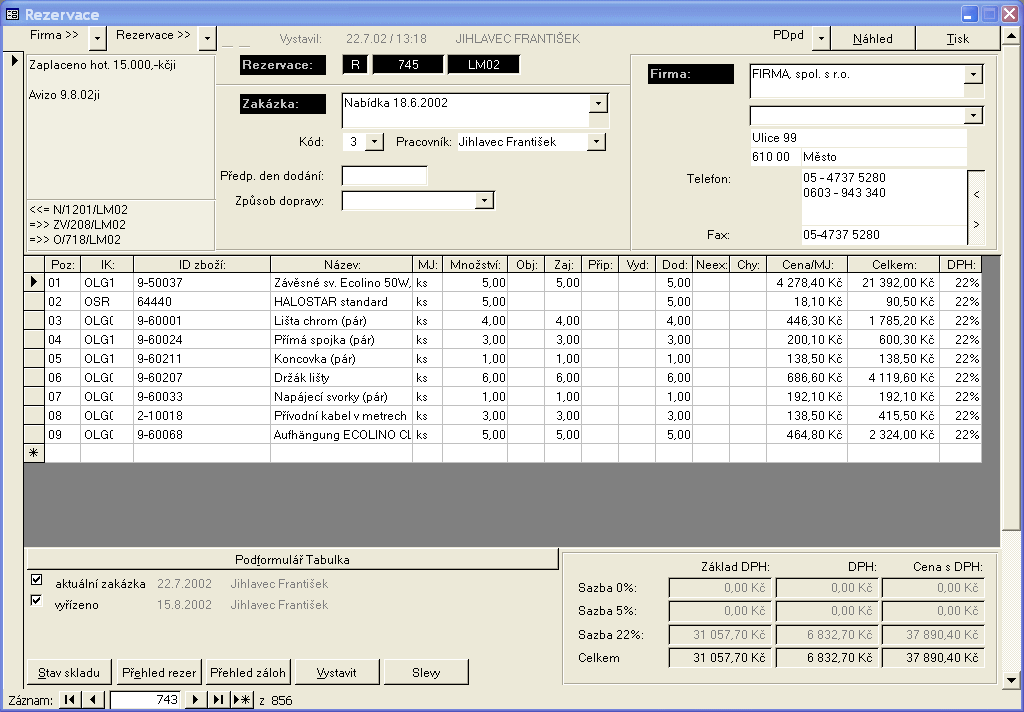Screen dimensions: 1024x712
Task: Click the Podformulář Tabulka header button
Action: pyautogui.click(x=292, y=559)
